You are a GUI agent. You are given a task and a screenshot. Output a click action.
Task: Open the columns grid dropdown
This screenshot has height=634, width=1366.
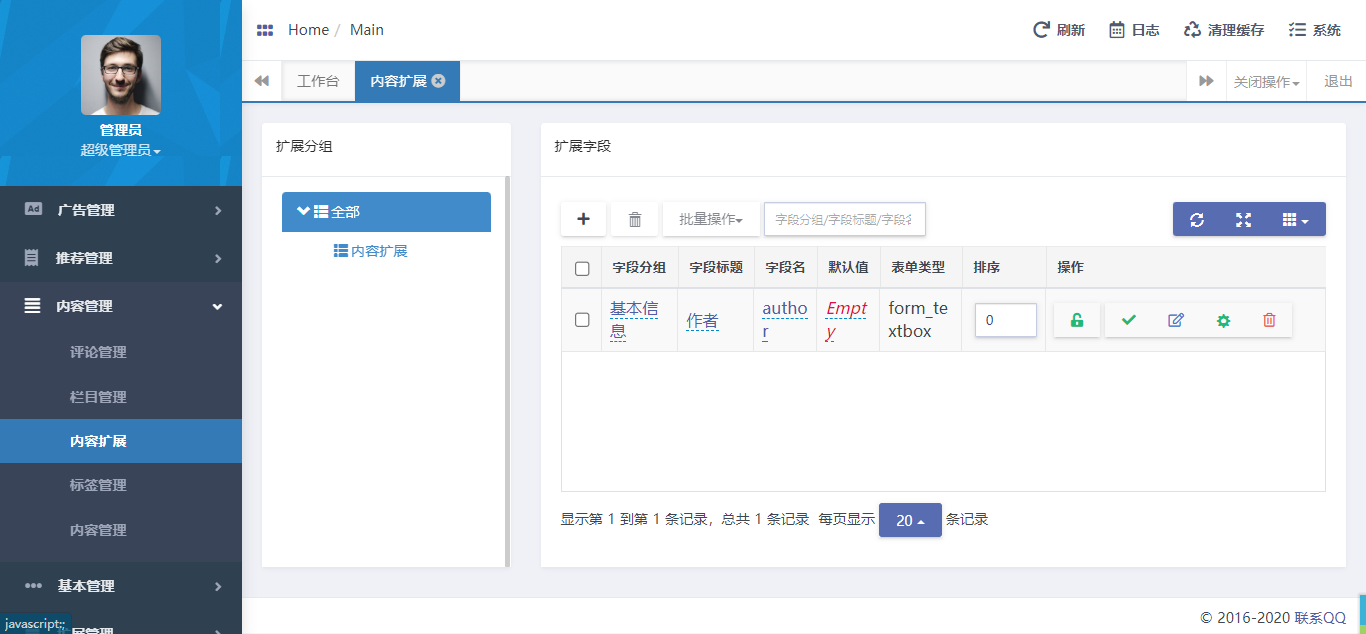coord(1295,219)
